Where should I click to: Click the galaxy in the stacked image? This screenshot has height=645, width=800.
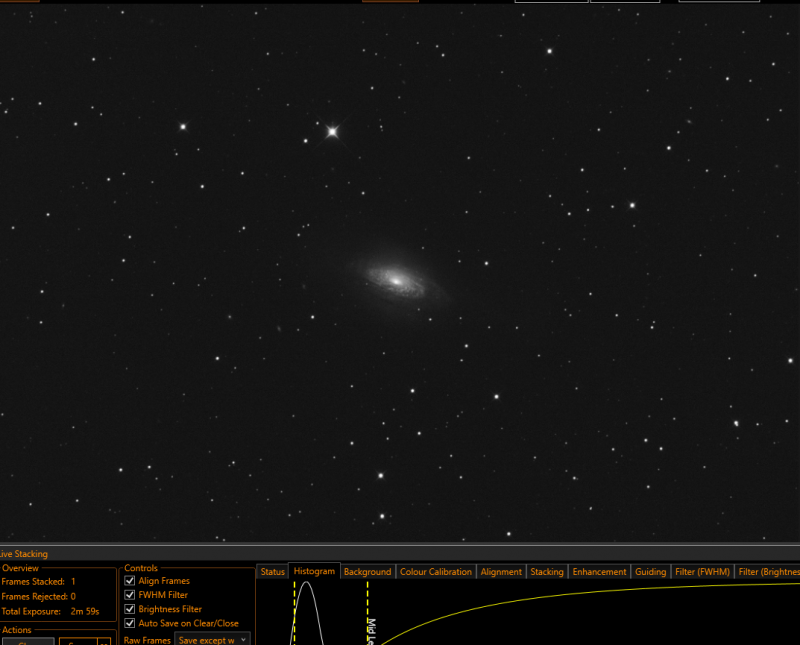tap(396, 280)
